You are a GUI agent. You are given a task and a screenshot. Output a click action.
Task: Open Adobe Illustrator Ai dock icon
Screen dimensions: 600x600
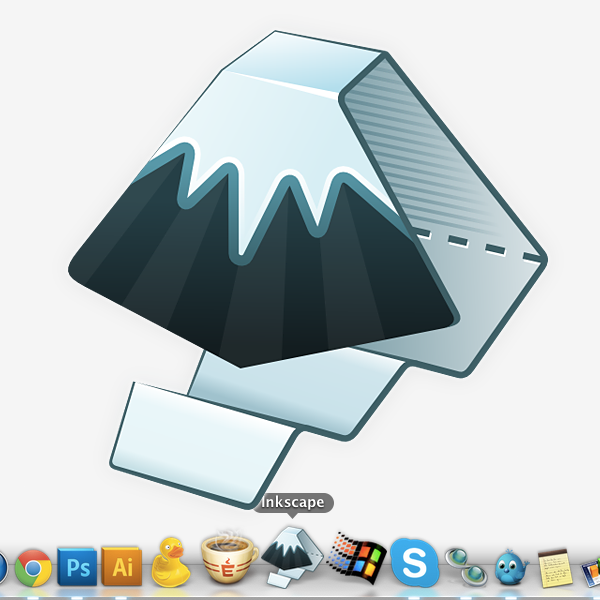click(x=122, y=566)
